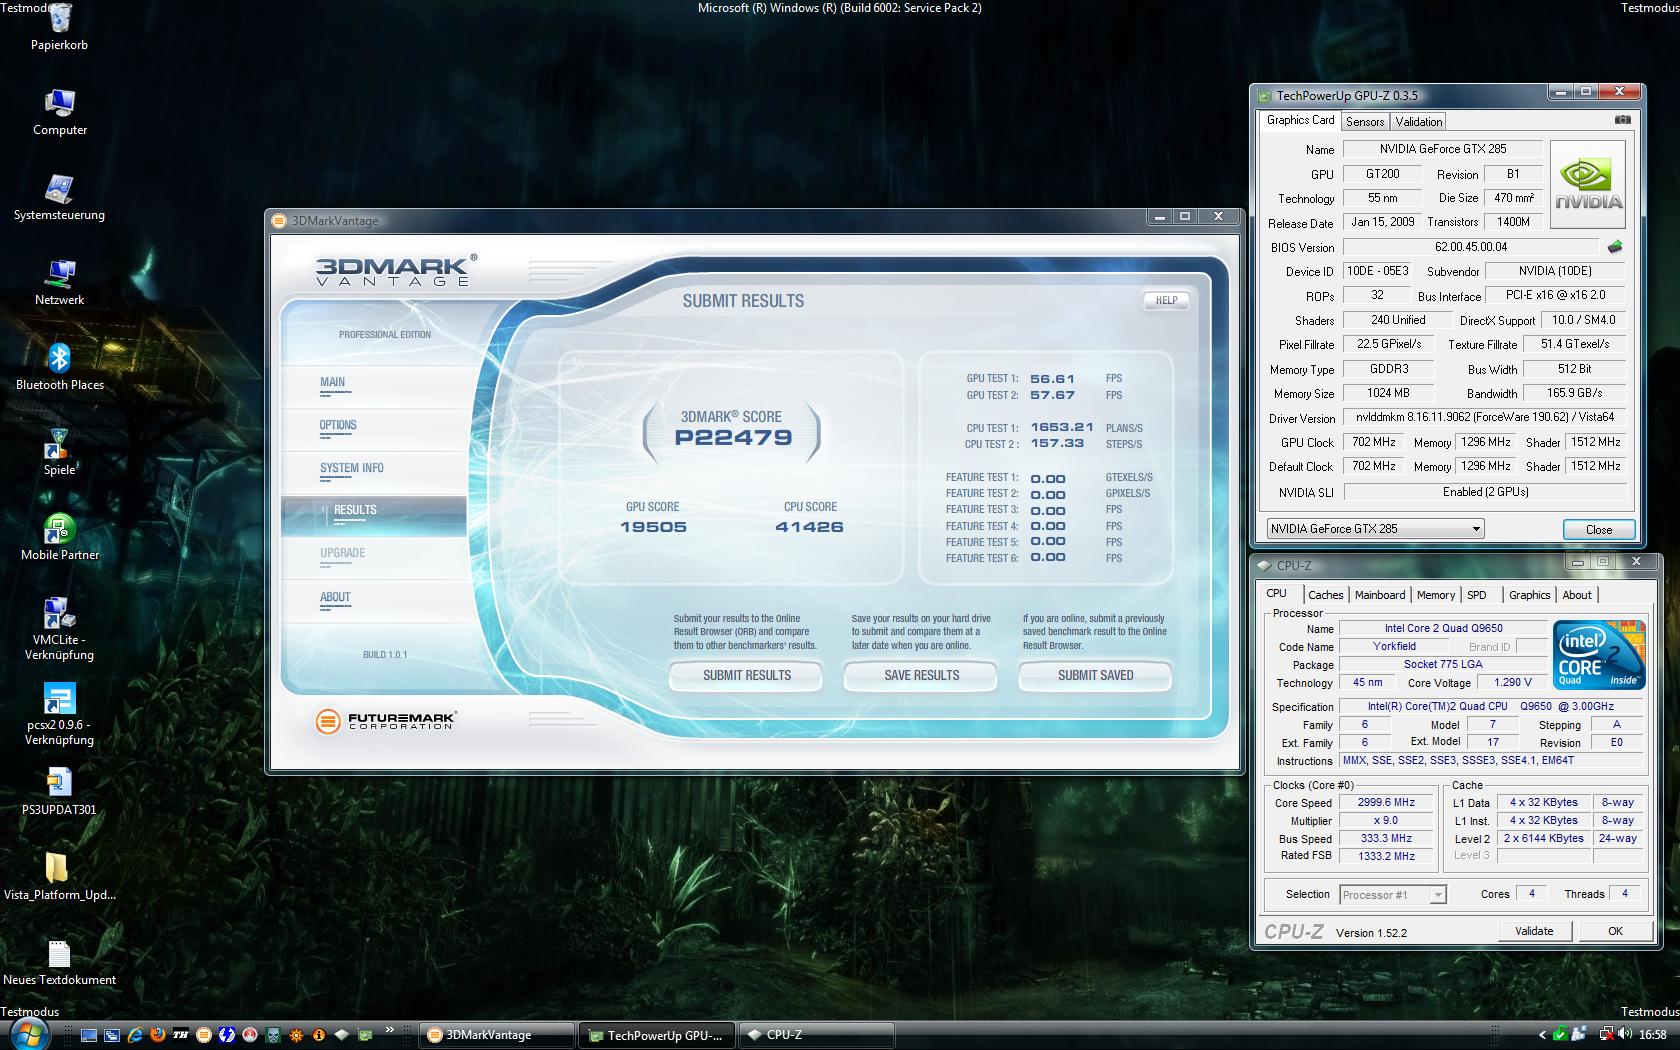Switch to the Sensors tab in GPU-Z
Image resolution: width=1680 pixels, height=1050 pixels.
(1364, 122)
